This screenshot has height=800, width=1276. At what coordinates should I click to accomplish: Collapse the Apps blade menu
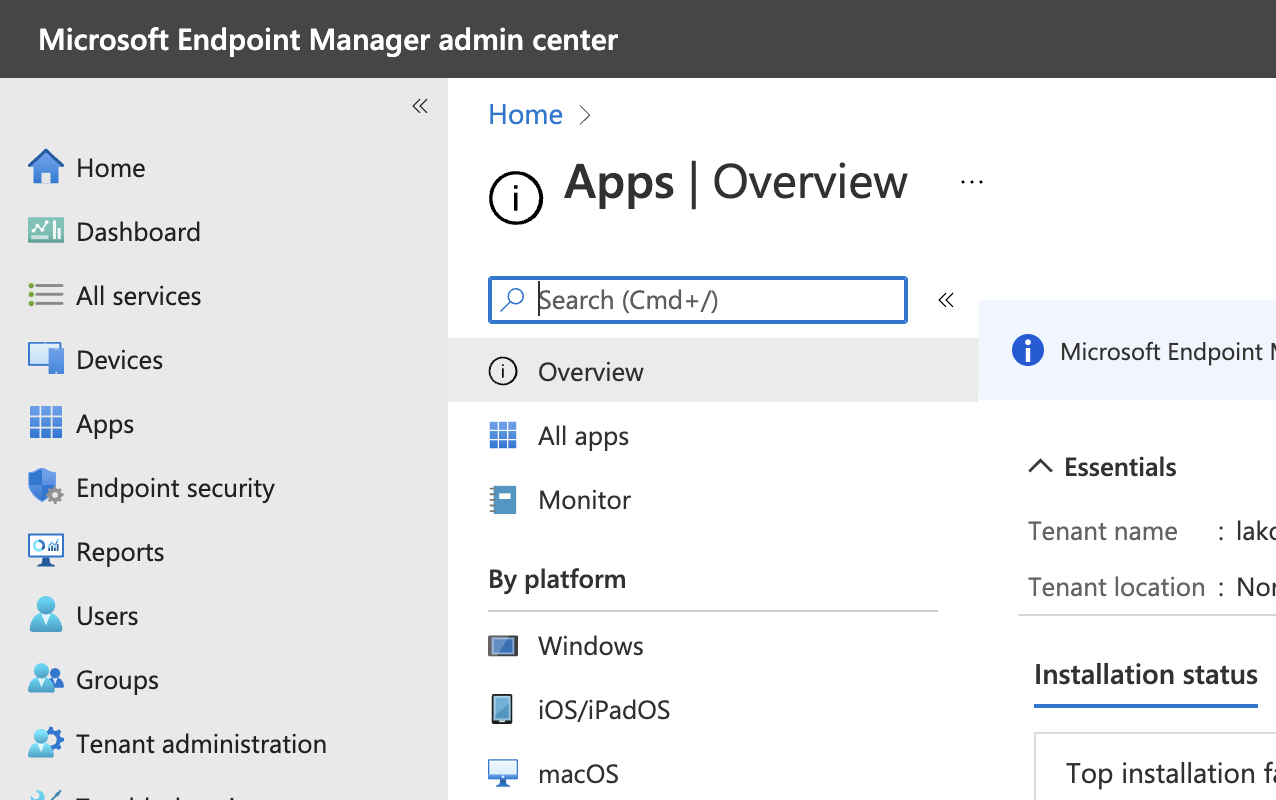pyautogui.click(x=946, y=299)
